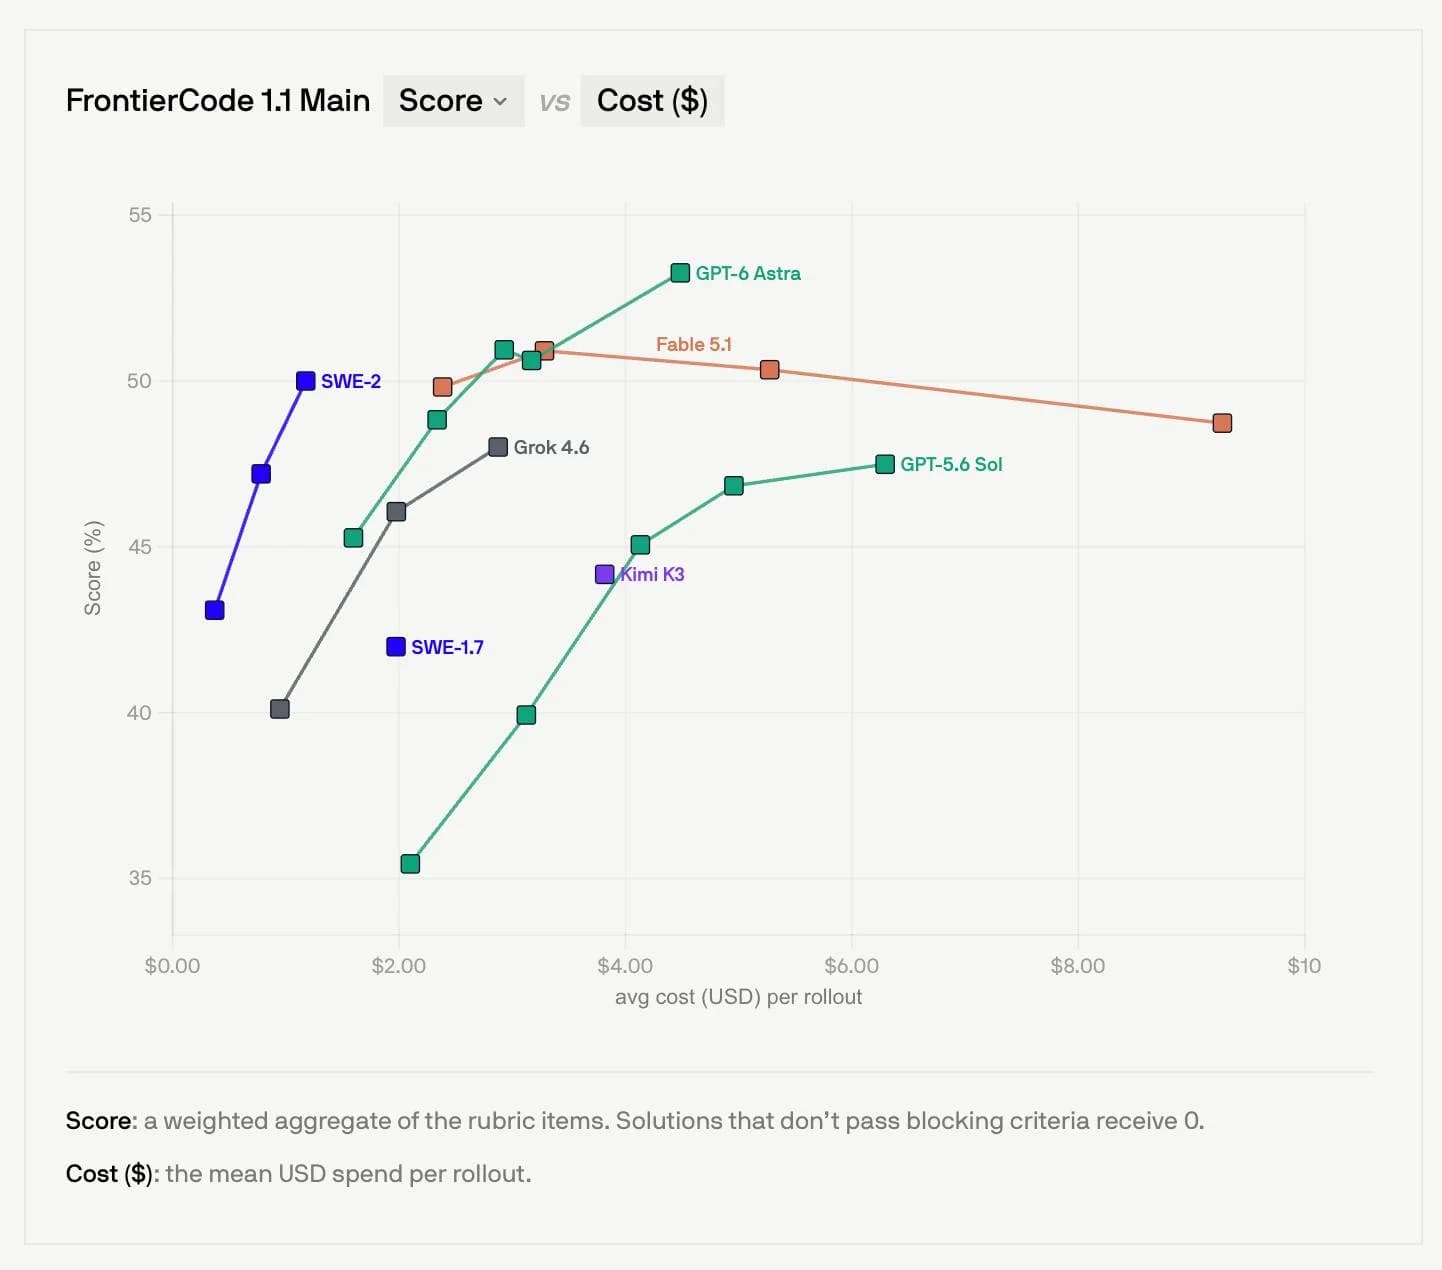Screen dimensions: 1442x1270
Task: Click the lowest SWE-2 marker near 43
Action: coord(215,610)
